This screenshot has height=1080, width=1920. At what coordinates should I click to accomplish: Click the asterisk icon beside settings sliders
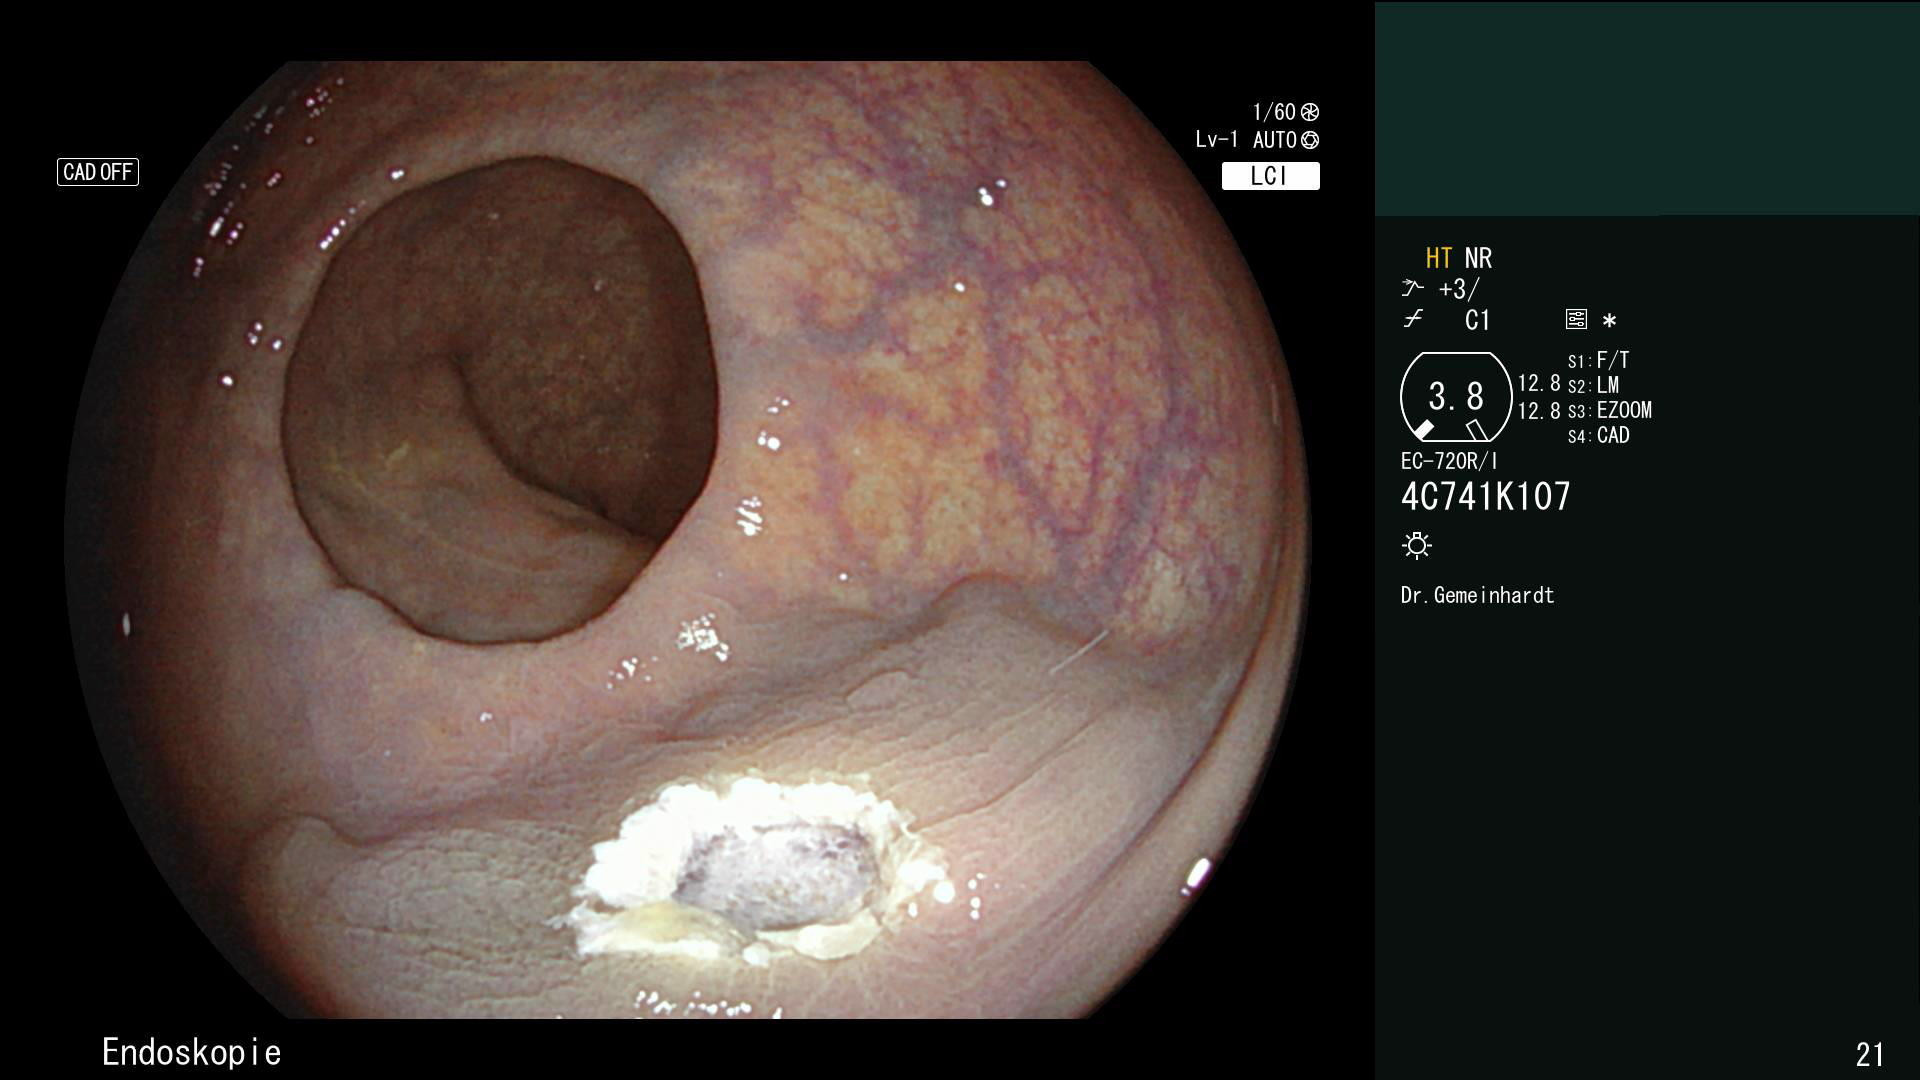pos(1609,321)
